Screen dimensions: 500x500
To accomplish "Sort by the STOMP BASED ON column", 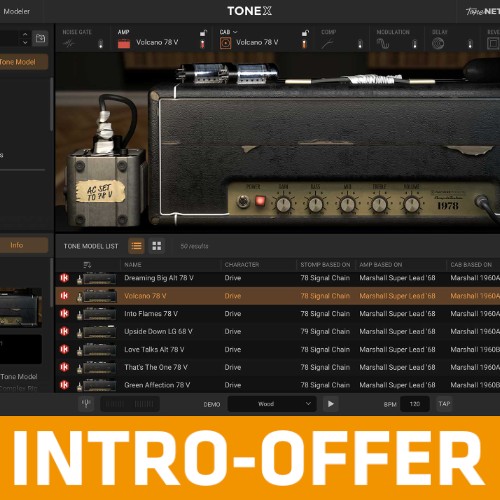I will tap(325, 265).
